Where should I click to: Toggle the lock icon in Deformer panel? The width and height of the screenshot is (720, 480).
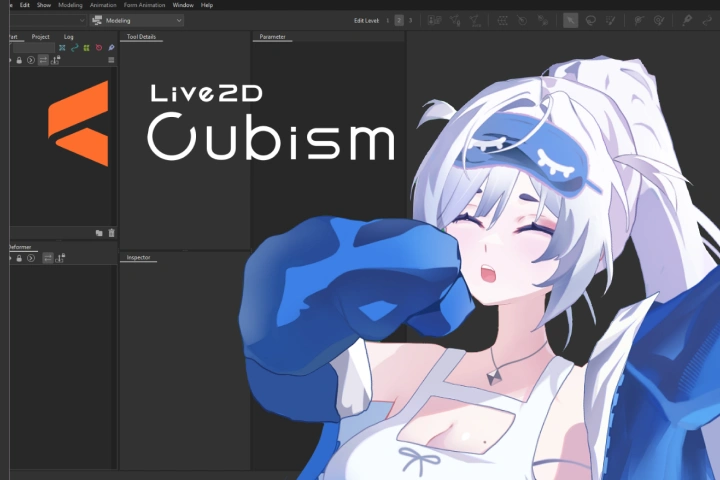[x=19, y=258]
